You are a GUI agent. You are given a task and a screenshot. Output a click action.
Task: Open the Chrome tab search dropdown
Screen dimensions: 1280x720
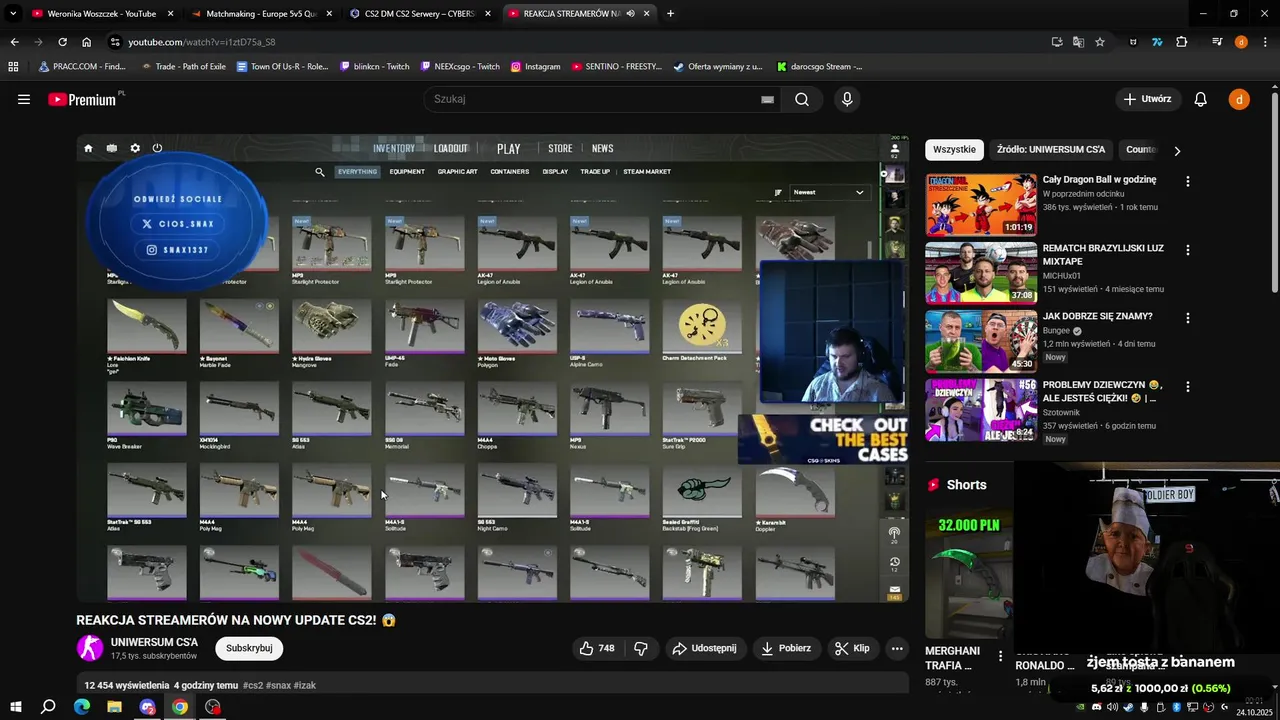[x=12, y=13]
